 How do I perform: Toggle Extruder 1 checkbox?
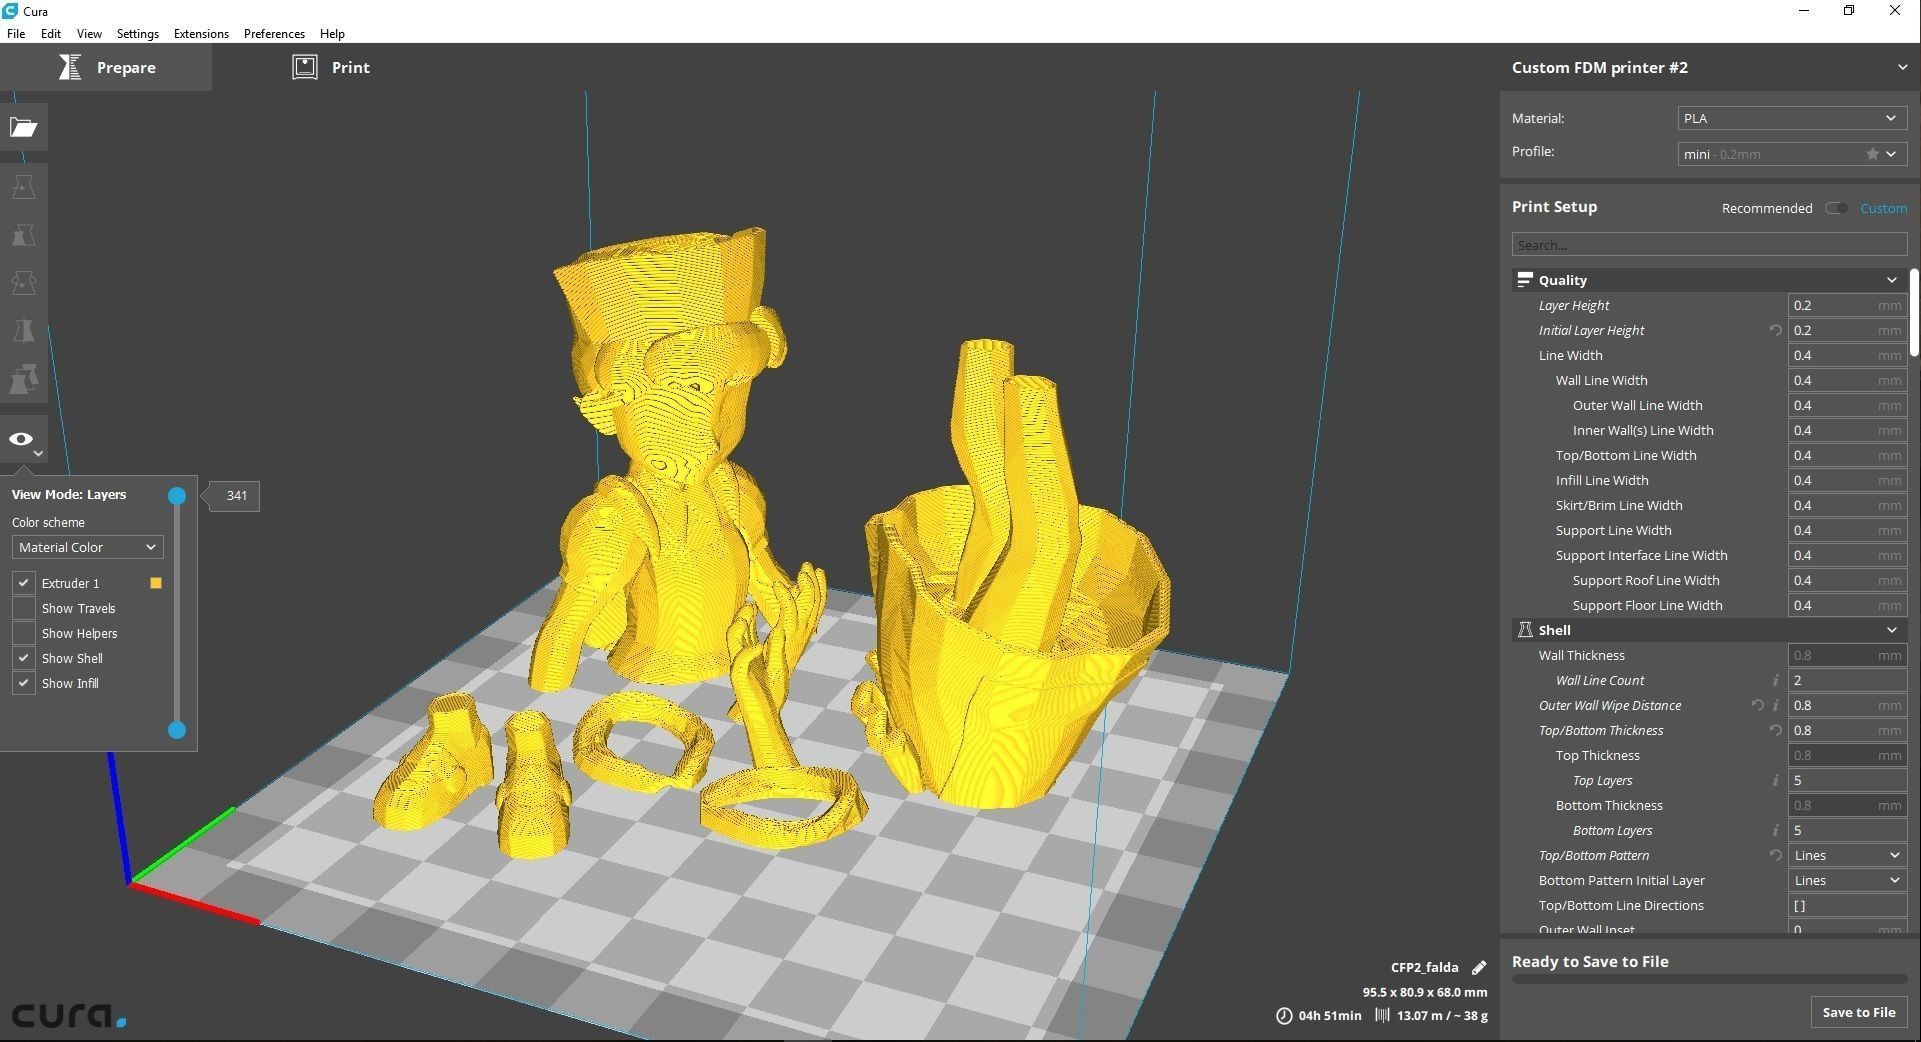coord(24,583)
